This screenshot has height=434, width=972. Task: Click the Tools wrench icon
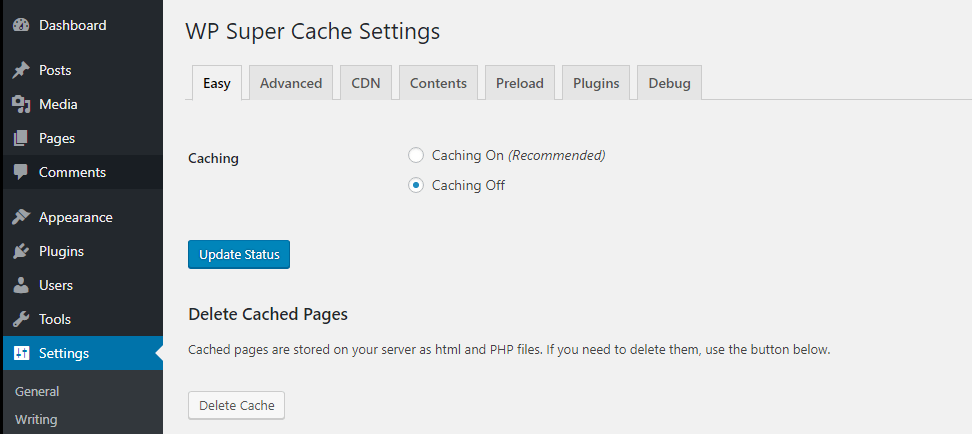[x=20, y=319]
